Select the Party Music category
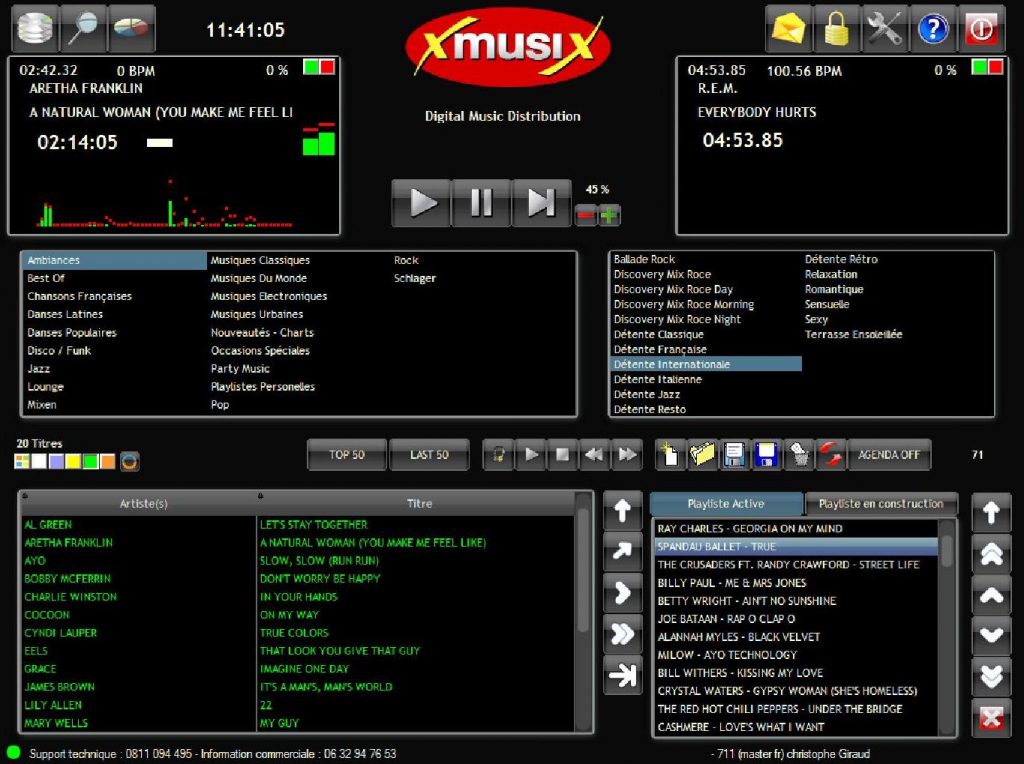The image size is (1024, 764). click(x=240, y=368)
